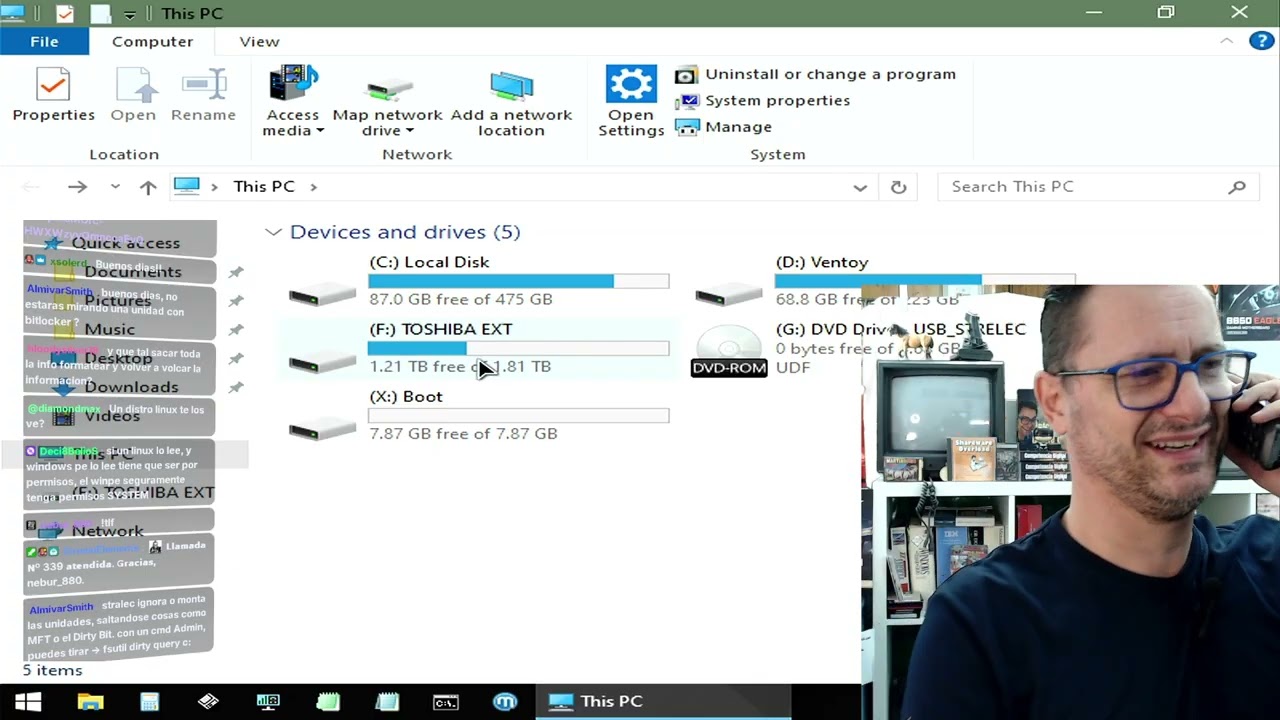This screenshot has width=1280, height=720.
Task: Click Uninstall or change a program
Action: 816,74
